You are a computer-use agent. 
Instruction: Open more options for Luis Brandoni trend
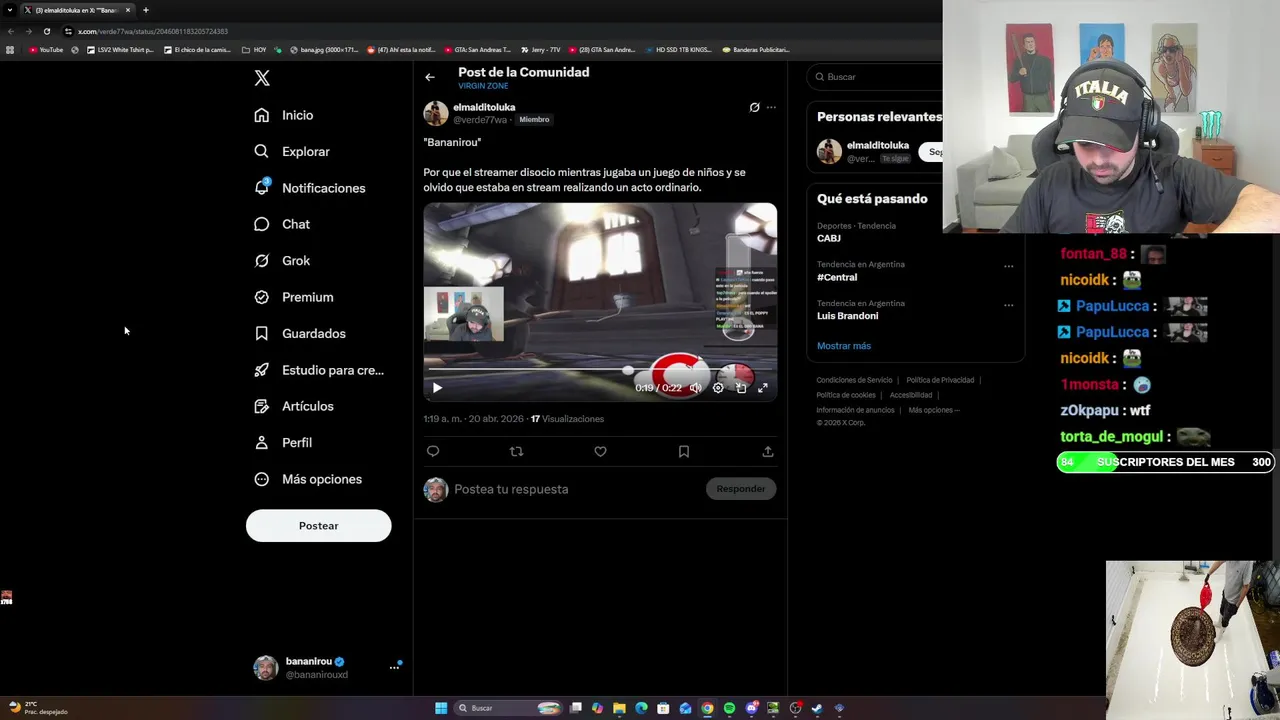point(1008,305)
